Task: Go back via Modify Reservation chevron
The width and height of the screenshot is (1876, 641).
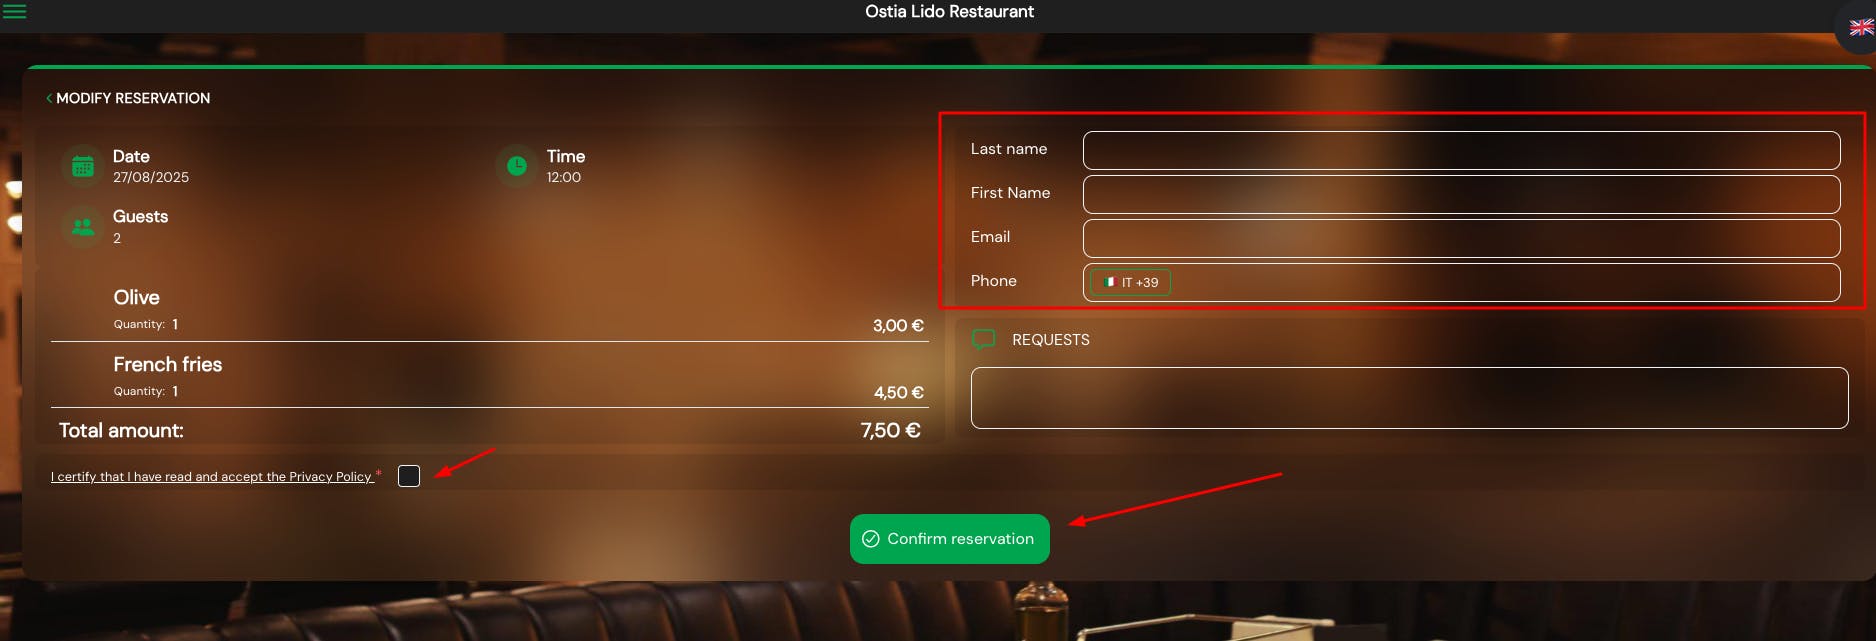Action: click(x=49, y=98)
